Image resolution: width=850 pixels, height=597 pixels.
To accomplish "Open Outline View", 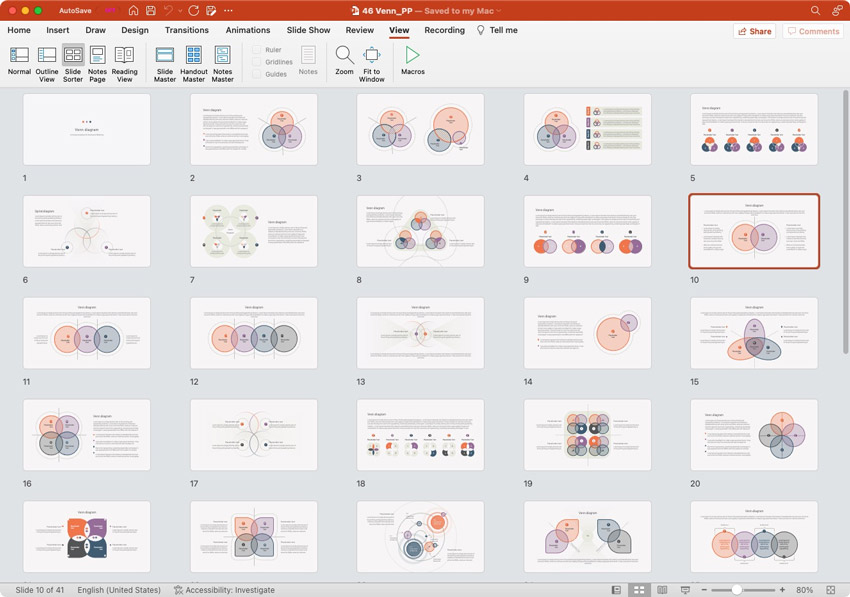I will click(46, 63).
